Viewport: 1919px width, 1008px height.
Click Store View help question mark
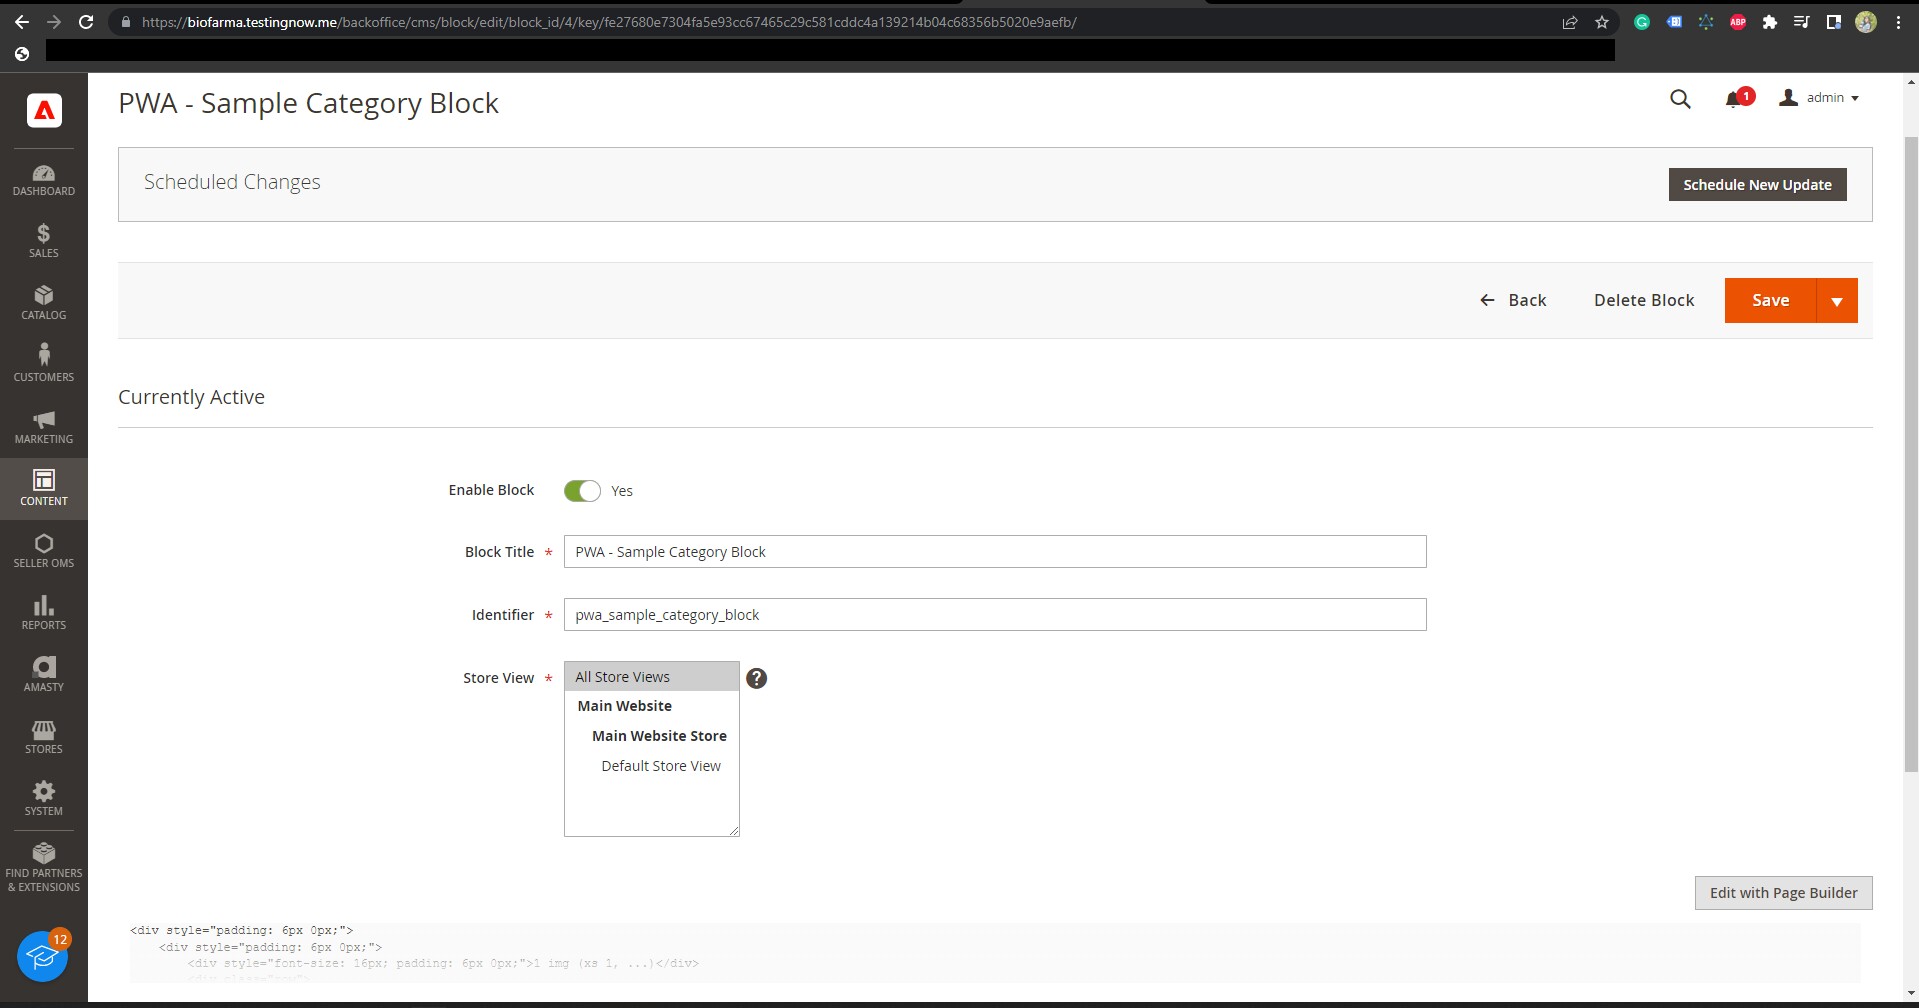coord(757,678)
